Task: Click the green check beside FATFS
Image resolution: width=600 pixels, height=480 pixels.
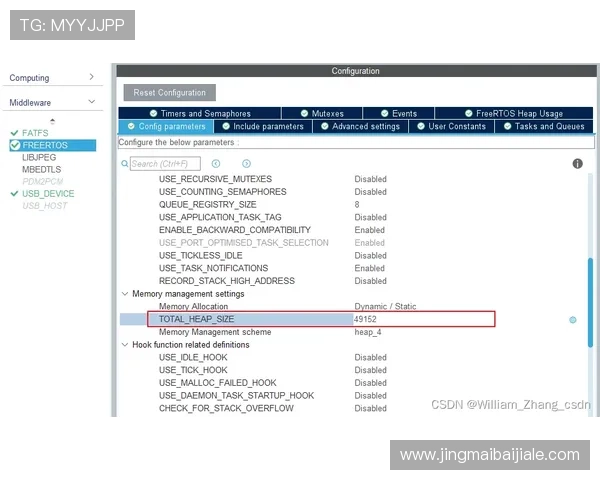Action: pos(14,133)
